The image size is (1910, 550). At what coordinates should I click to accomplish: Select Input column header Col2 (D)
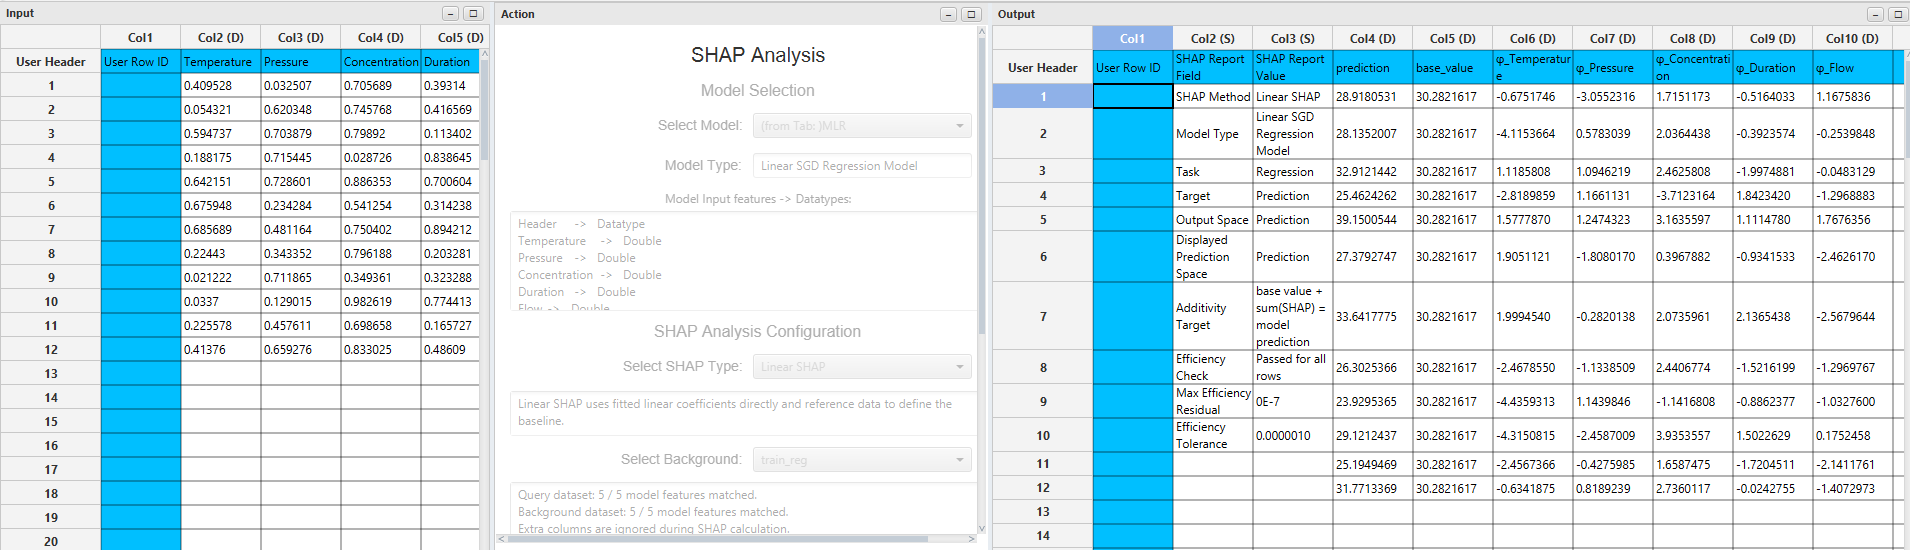(x=221, y=37)
